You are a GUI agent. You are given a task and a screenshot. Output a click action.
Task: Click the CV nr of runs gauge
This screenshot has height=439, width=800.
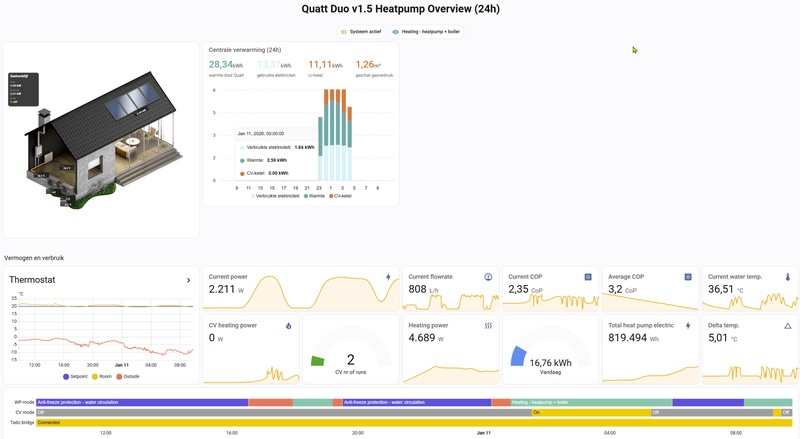pyautogui.click(x=351, y=350)
